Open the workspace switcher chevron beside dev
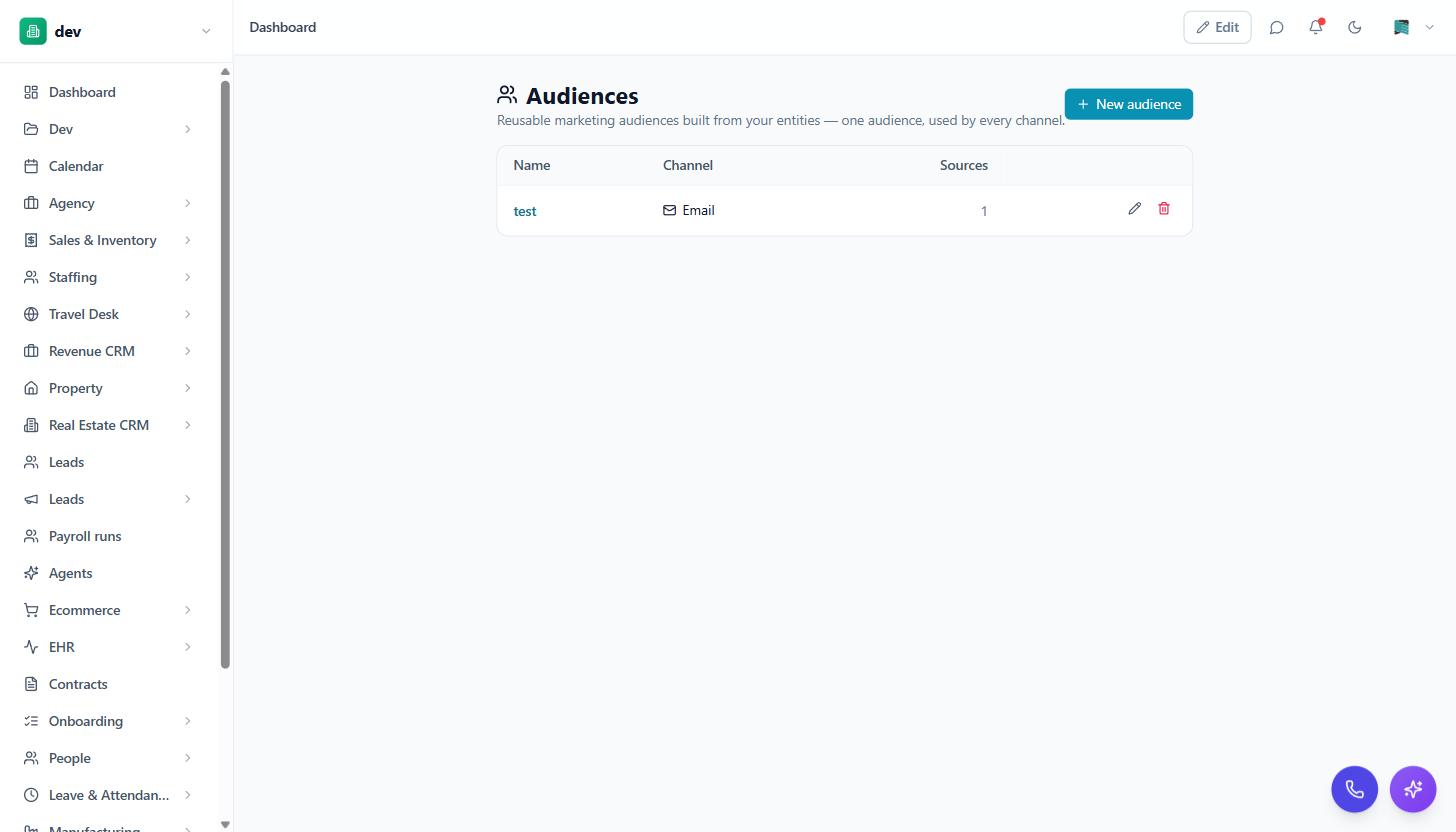 [206, 31]
